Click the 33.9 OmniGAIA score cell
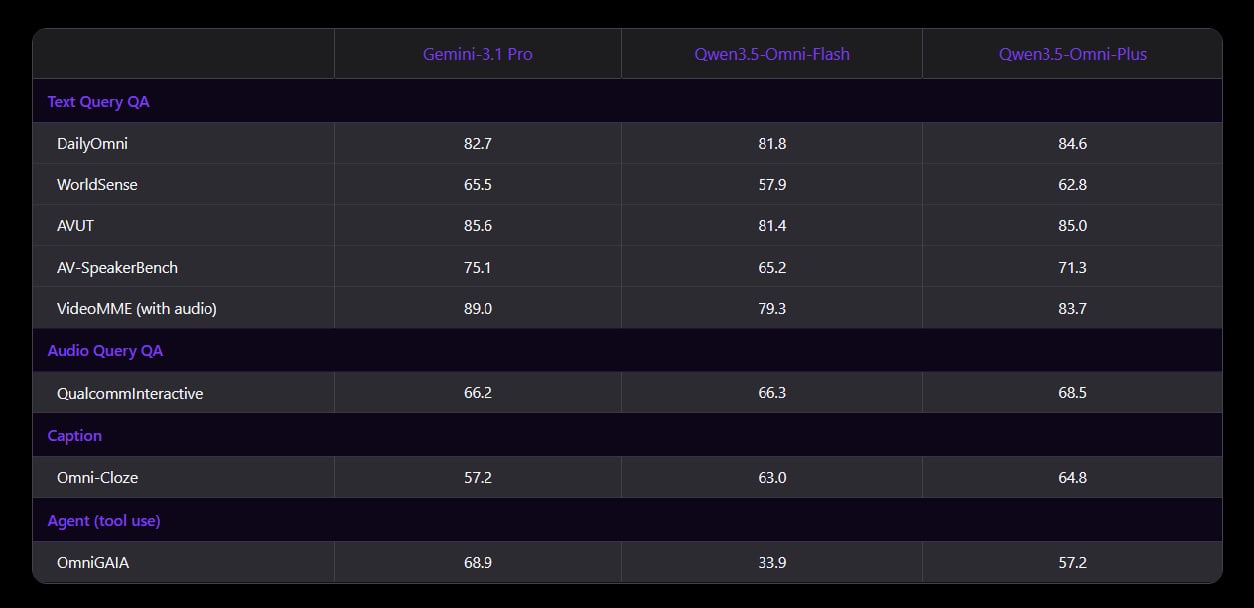This screenshot has height=608, width=1254. pyautogui.click(x=772, y=563)
